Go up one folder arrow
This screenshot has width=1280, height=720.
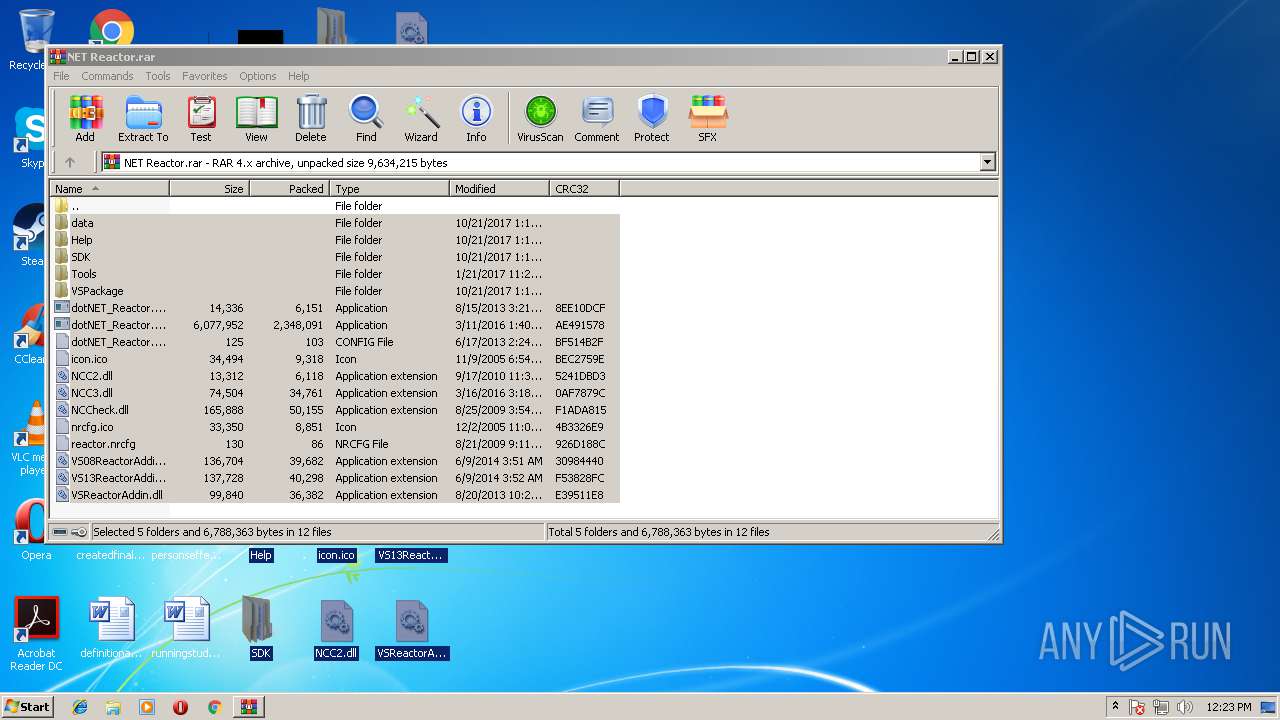[70, 162]
